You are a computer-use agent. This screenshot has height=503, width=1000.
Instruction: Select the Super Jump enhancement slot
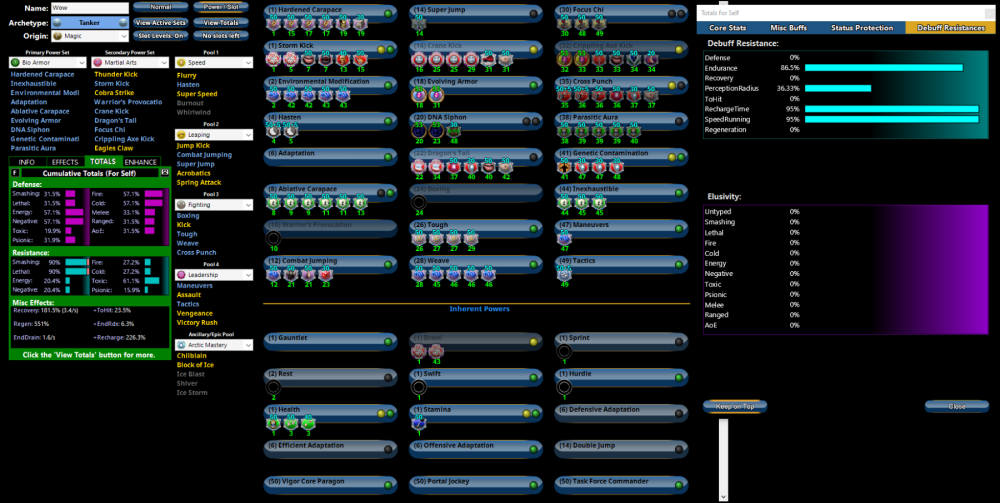click(418, 22)
